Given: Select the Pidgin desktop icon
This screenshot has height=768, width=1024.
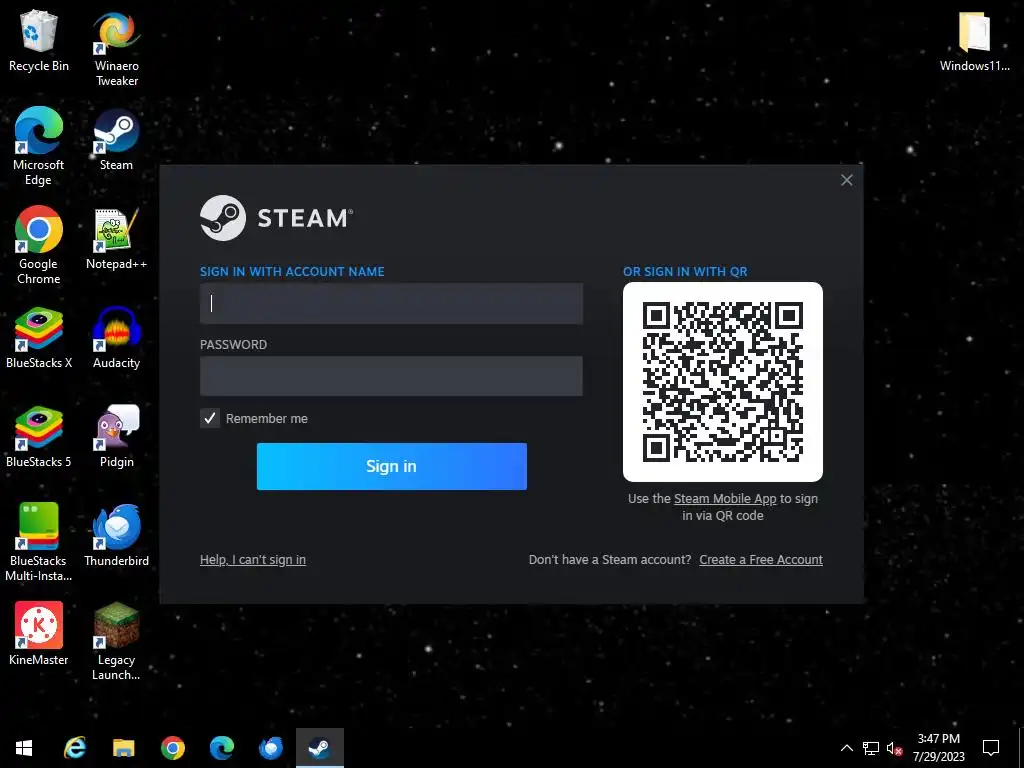Looking at the screenshot, I should [116, 438].
